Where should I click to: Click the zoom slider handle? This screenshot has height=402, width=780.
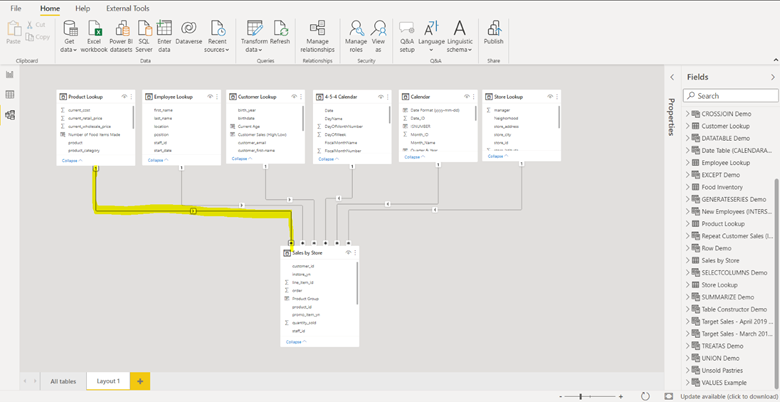[581, 396]
